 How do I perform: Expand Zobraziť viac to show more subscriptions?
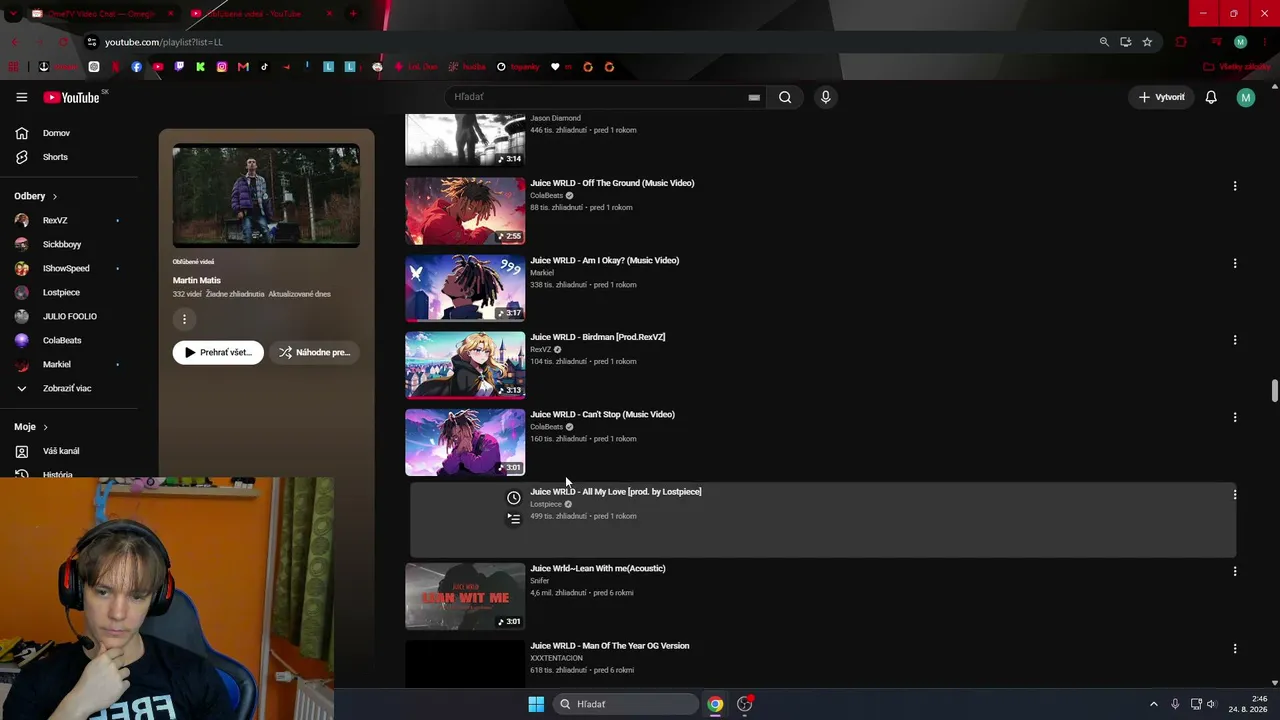tap(69, 388)
